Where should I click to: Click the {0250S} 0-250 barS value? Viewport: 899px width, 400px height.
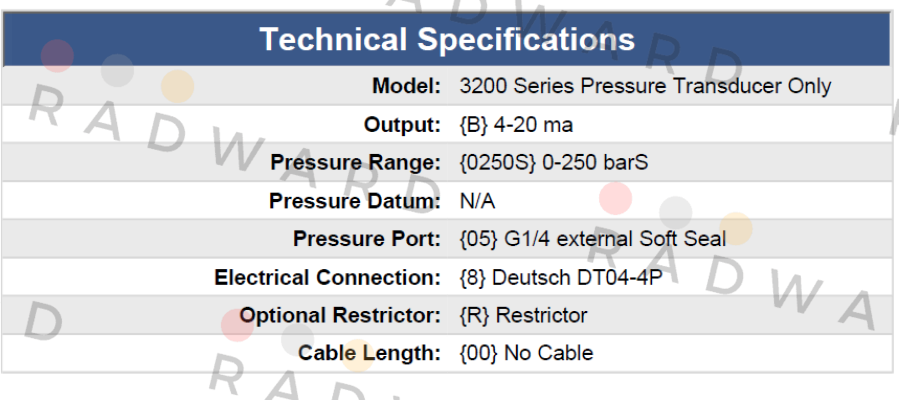click(554, 163)
